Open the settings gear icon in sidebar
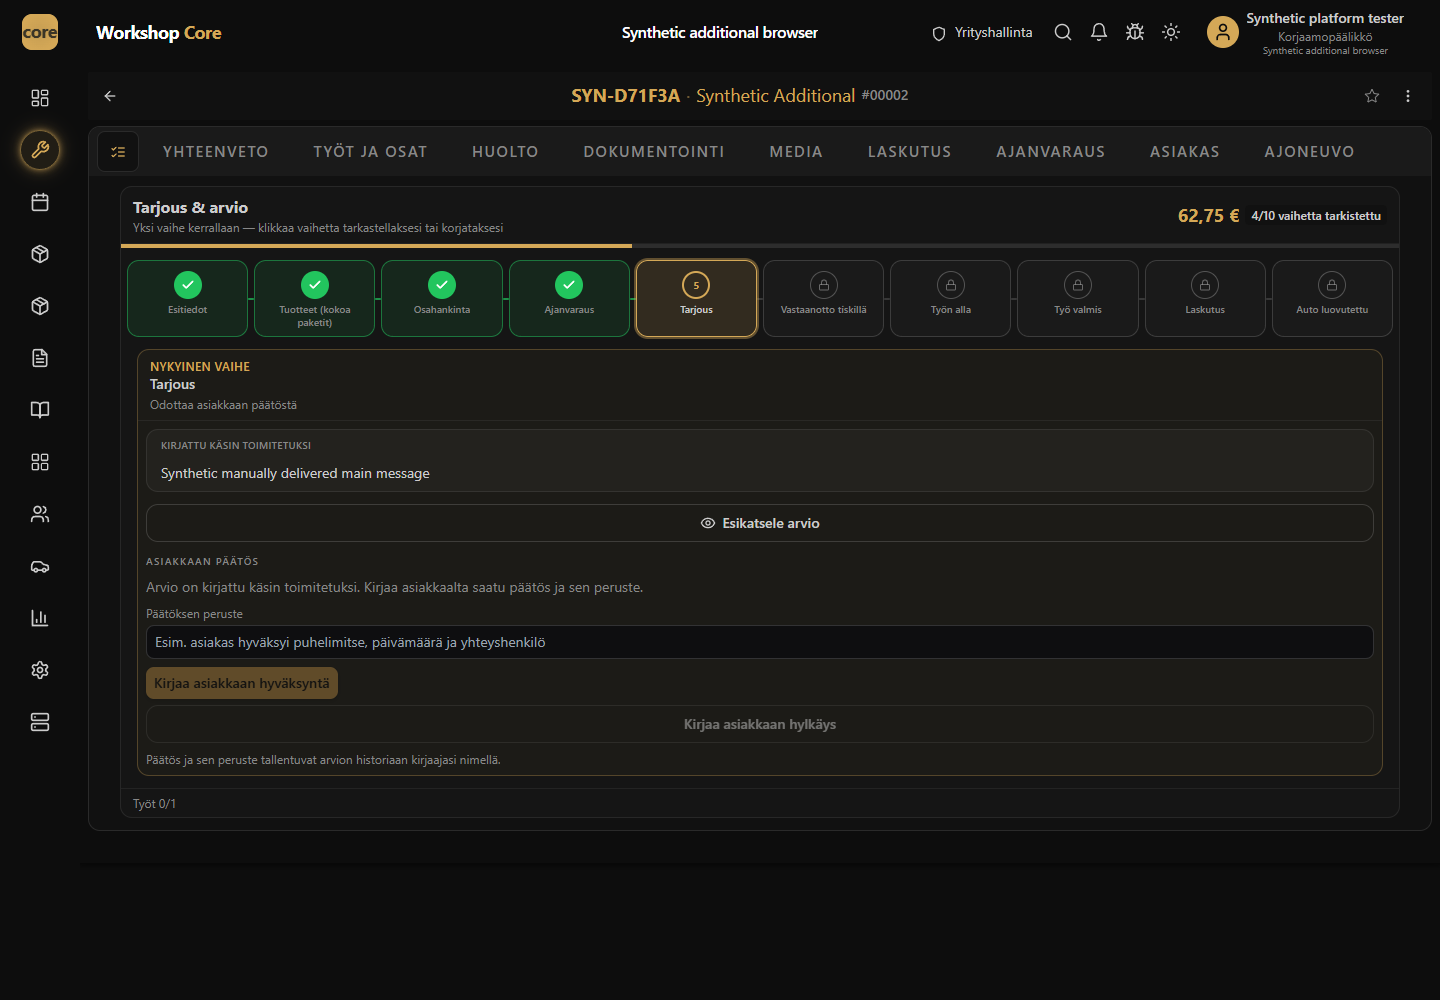This screenshot has width=1440, height=1000. (x=40, y=670)
